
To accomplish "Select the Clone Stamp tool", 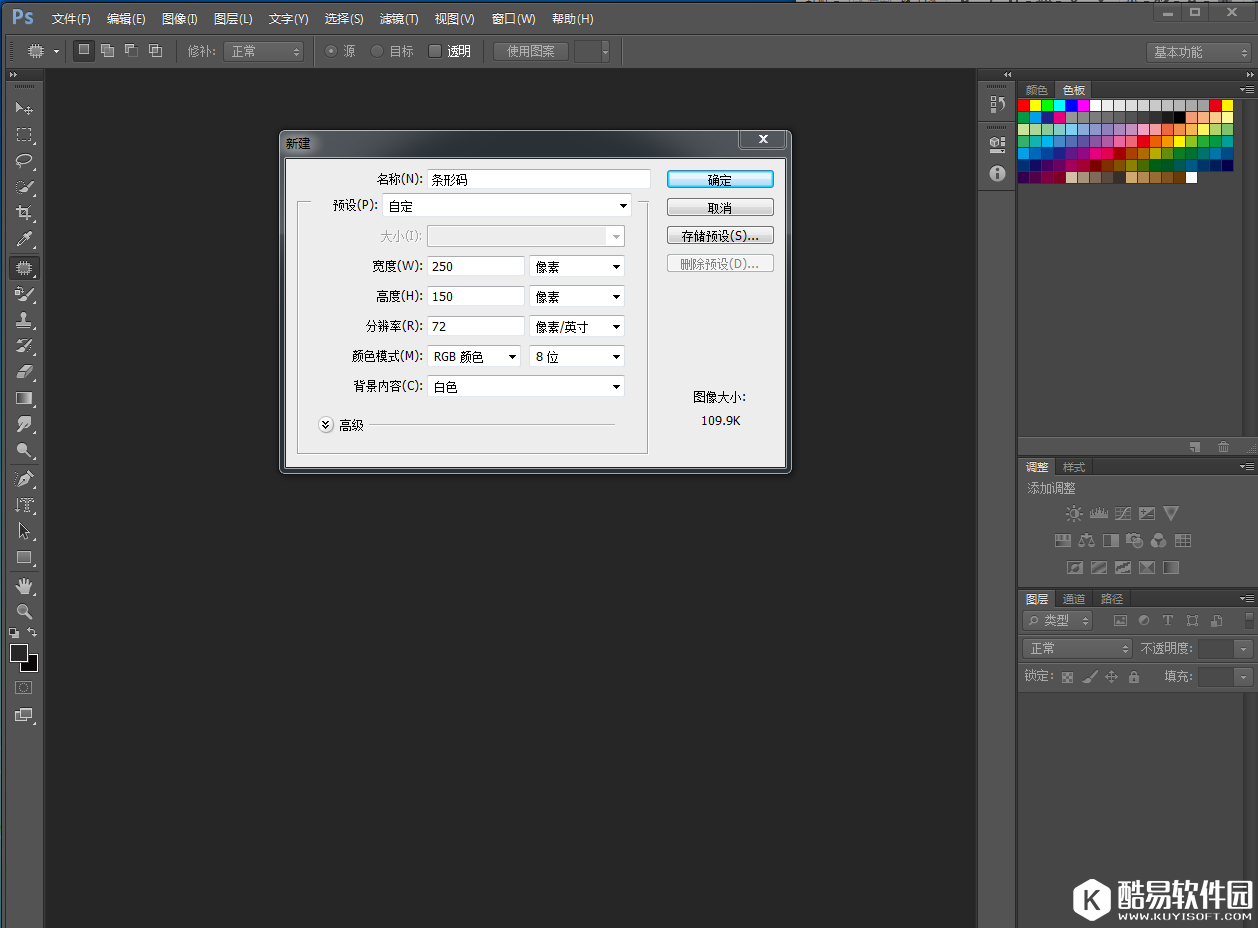I will (x=24, y=320).
